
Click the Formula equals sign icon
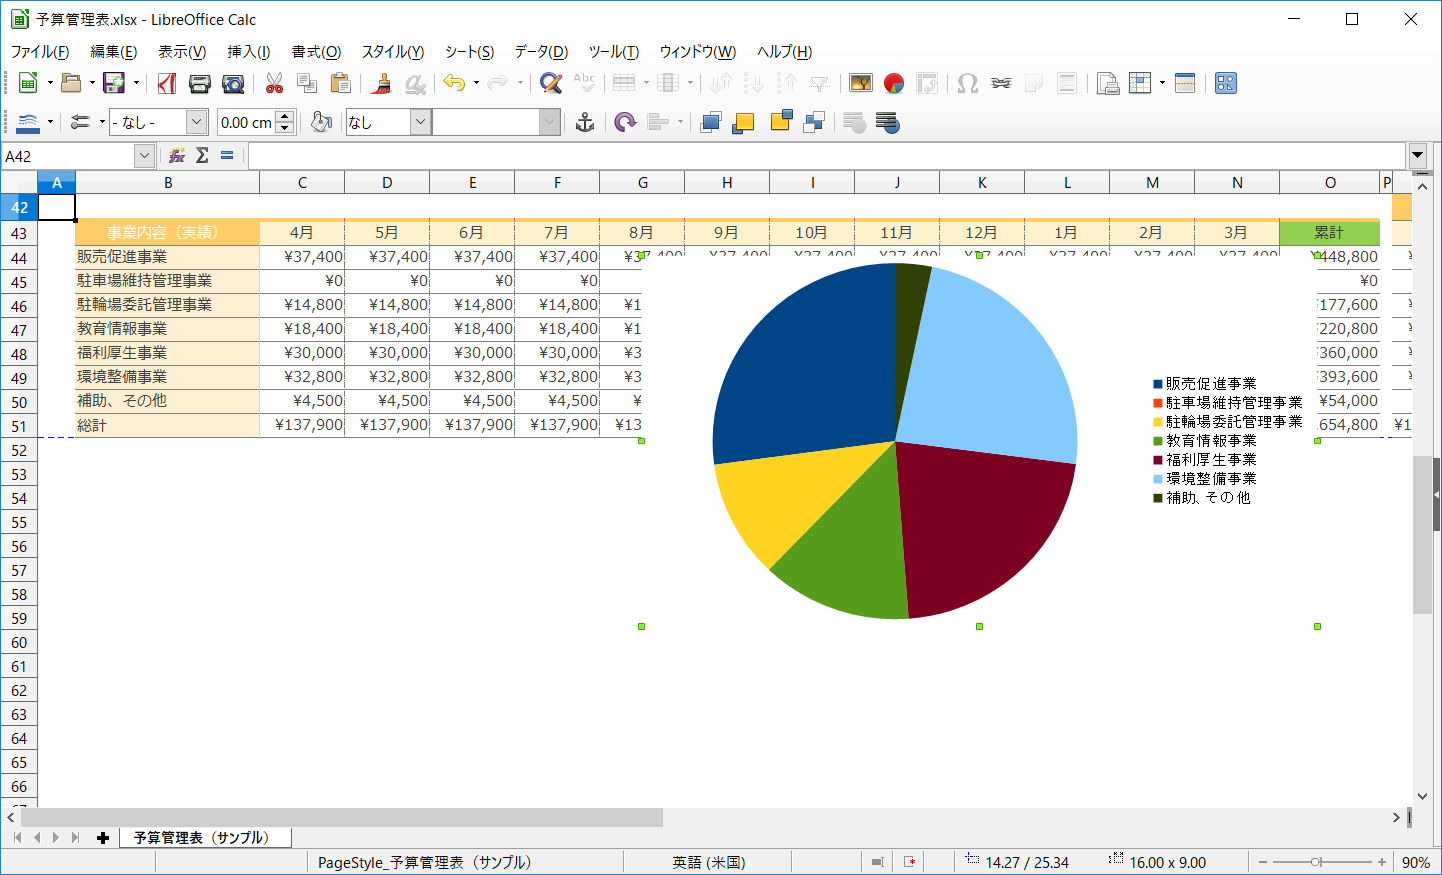point(227,155)
